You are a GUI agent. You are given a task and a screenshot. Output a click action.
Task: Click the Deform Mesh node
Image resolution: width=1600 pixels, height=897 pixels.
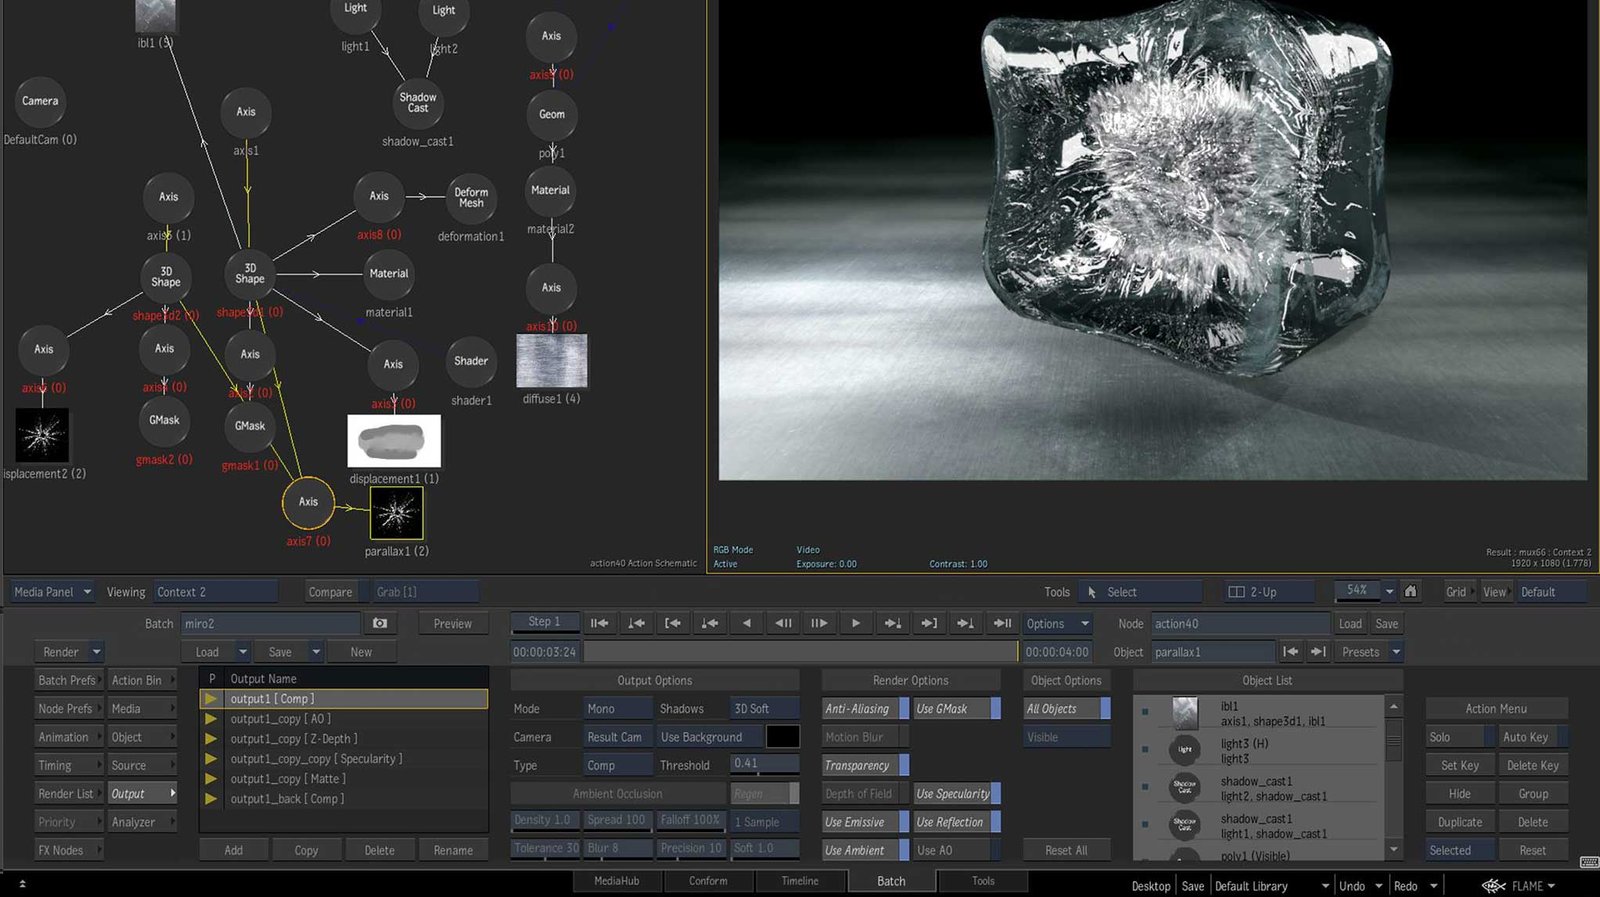[471, 197]
